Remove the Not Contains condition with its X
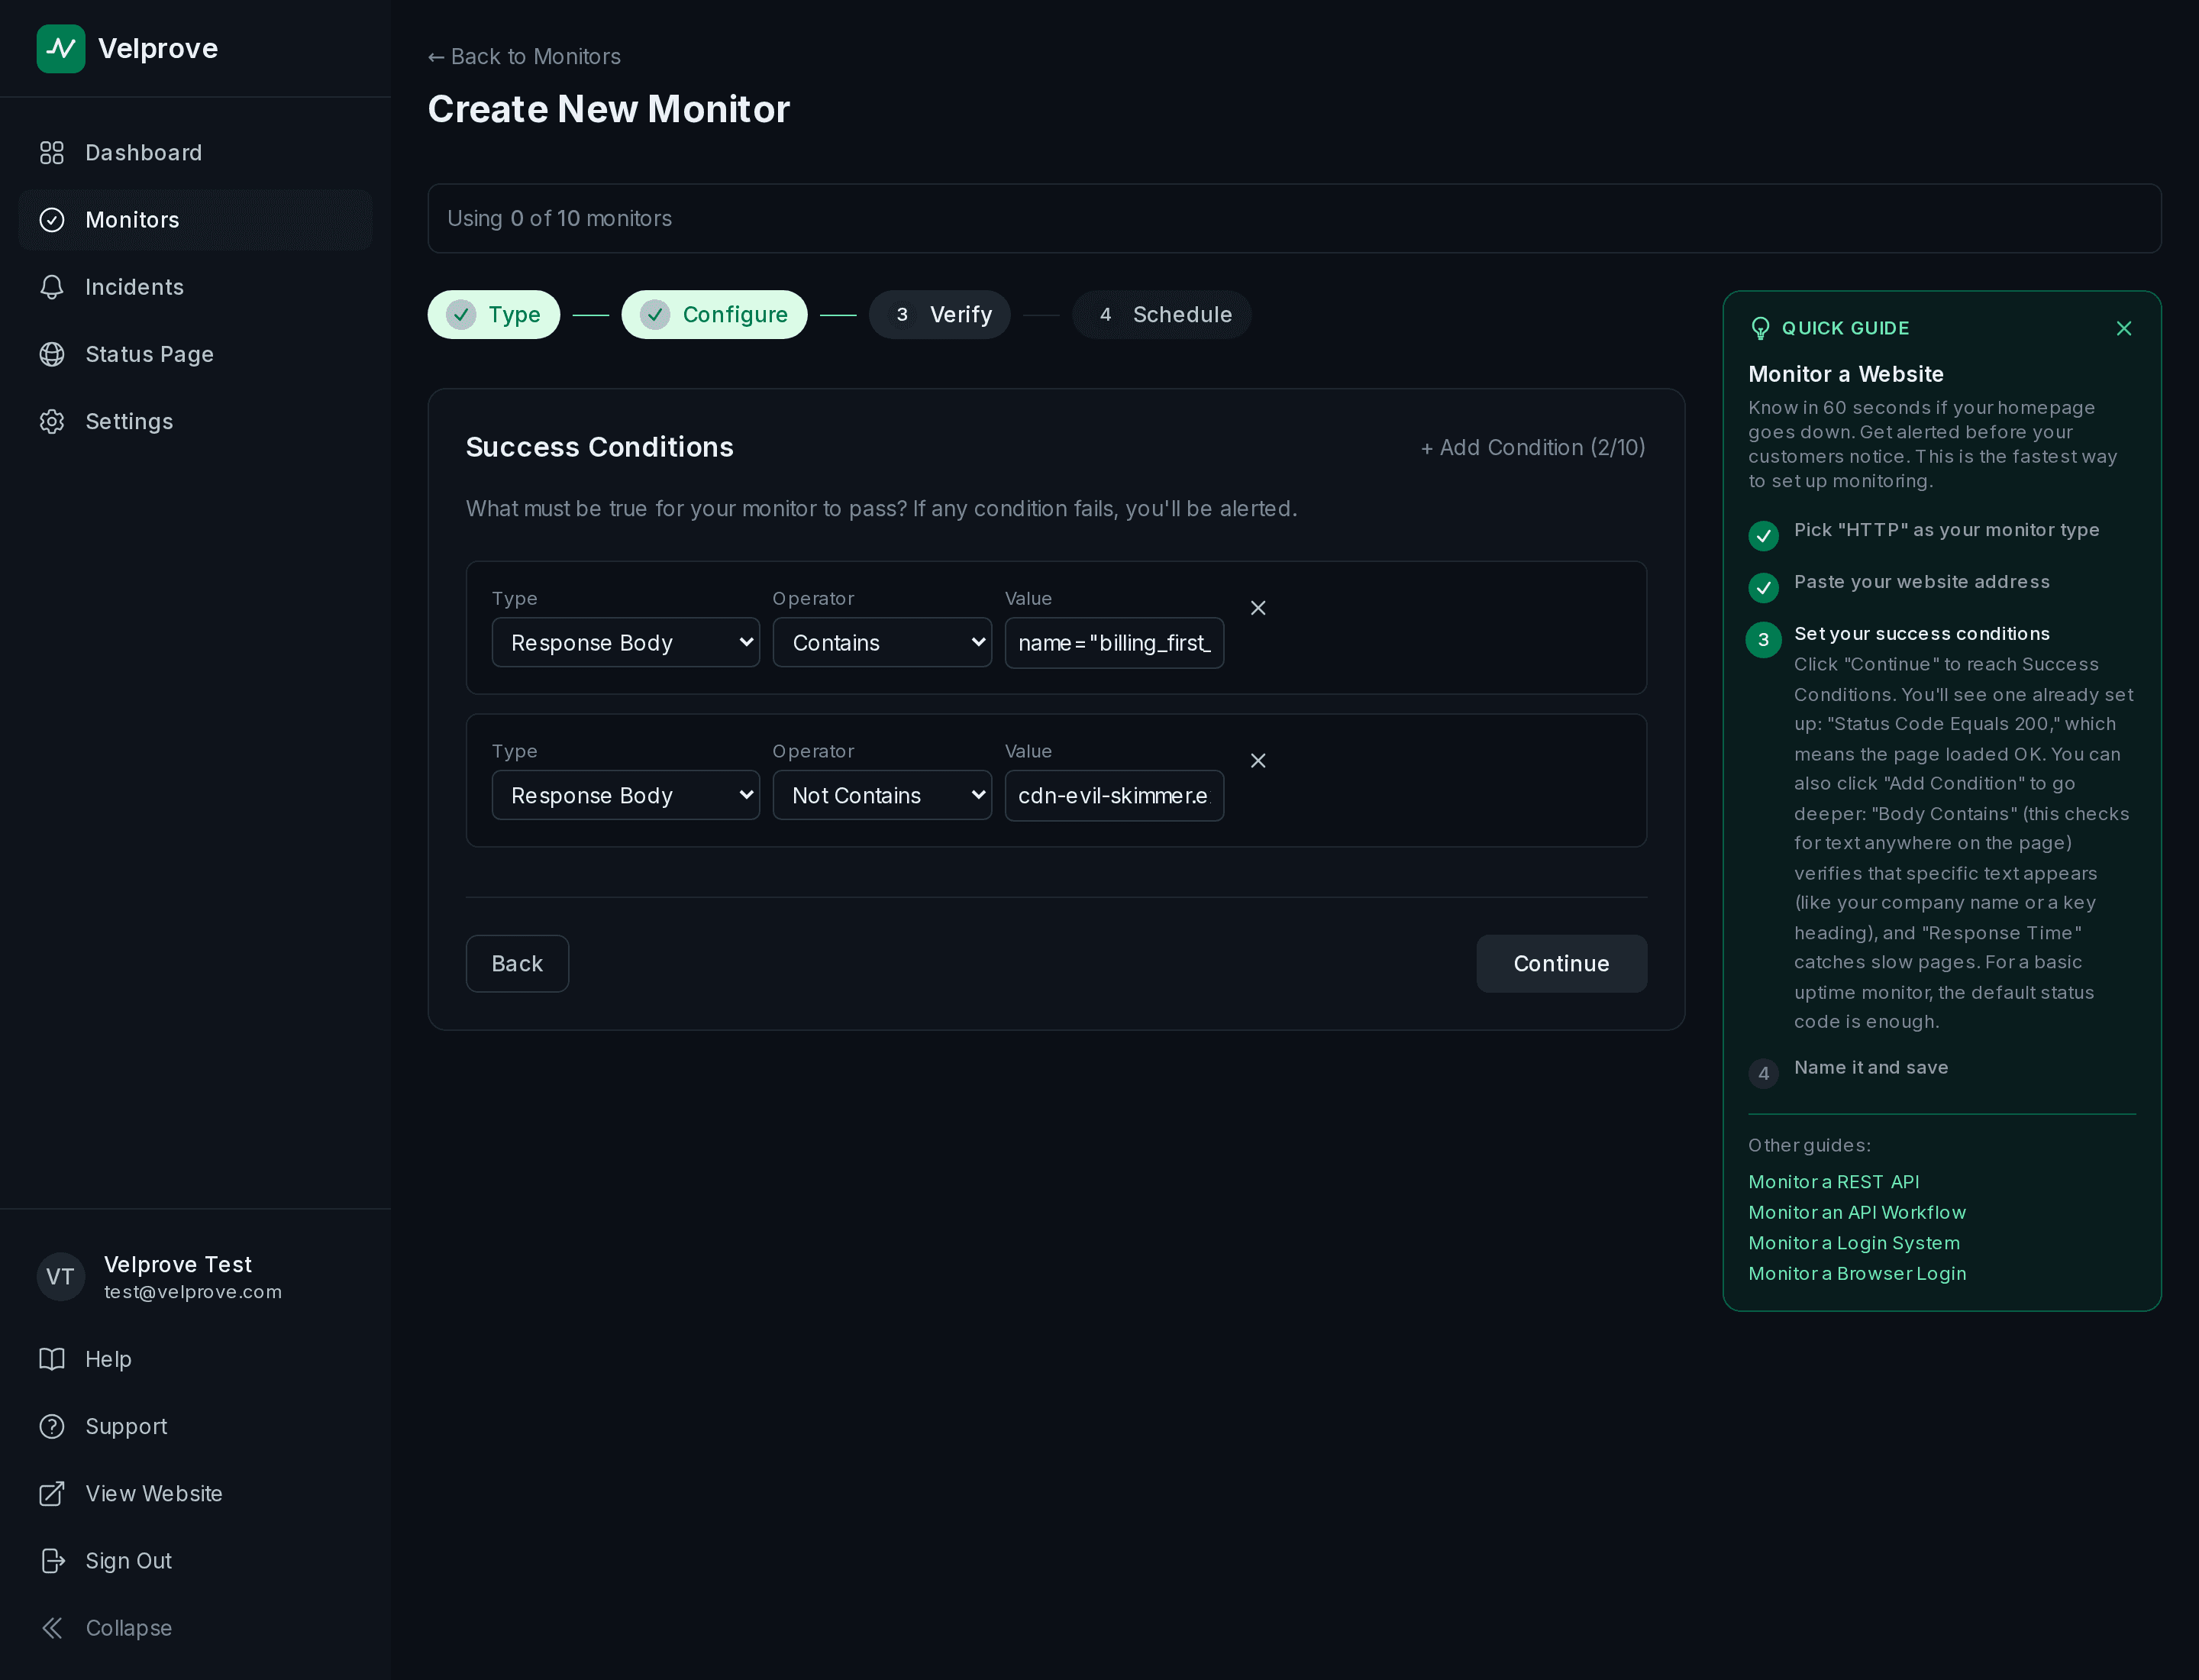Screen dimensions: 2199x1680 click(1258, 761)
